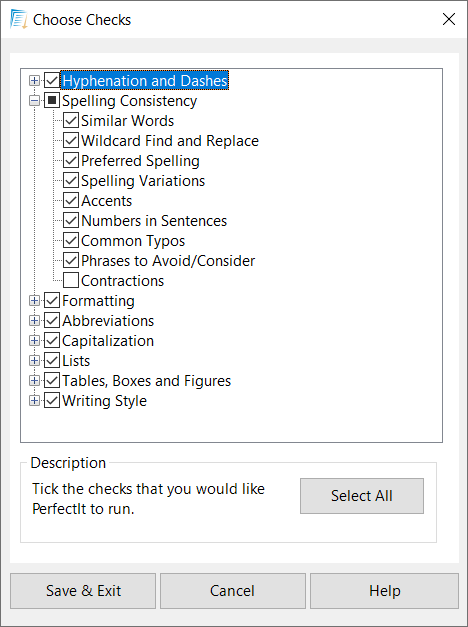Image resolution: width=468 pixels, height=627 pixels.
Task: Collapse the Spelling Consistency group
Action: click(34, 101)
